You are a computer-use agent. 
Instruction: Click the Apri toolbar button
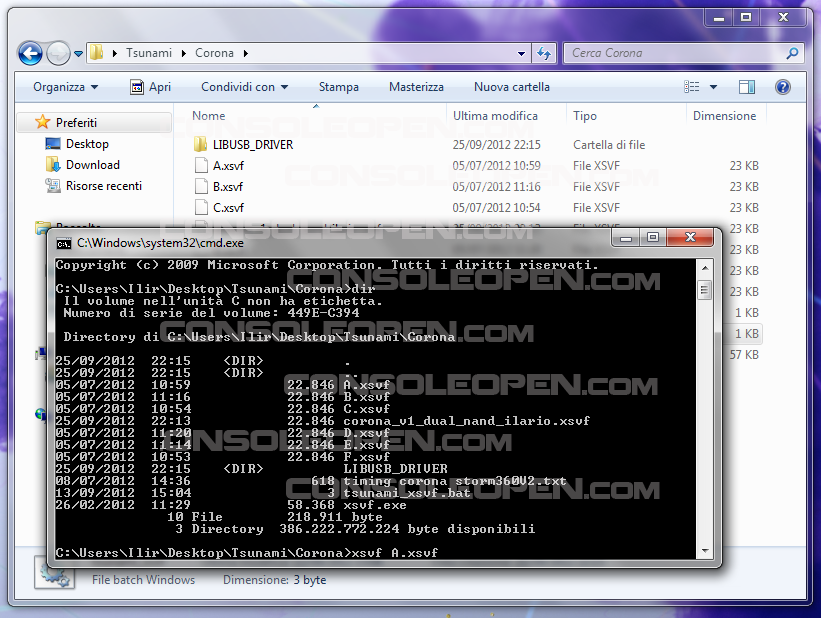click(x=150, y=87)
